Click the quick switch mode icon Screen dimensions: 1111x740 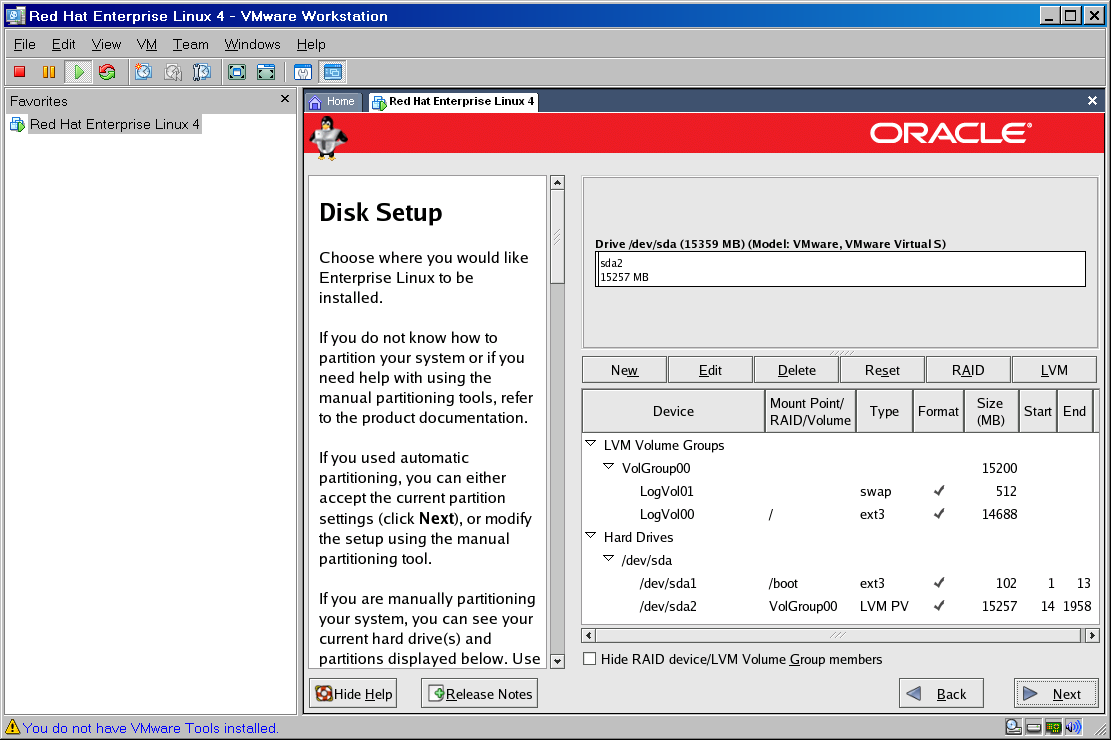(266, 72)
